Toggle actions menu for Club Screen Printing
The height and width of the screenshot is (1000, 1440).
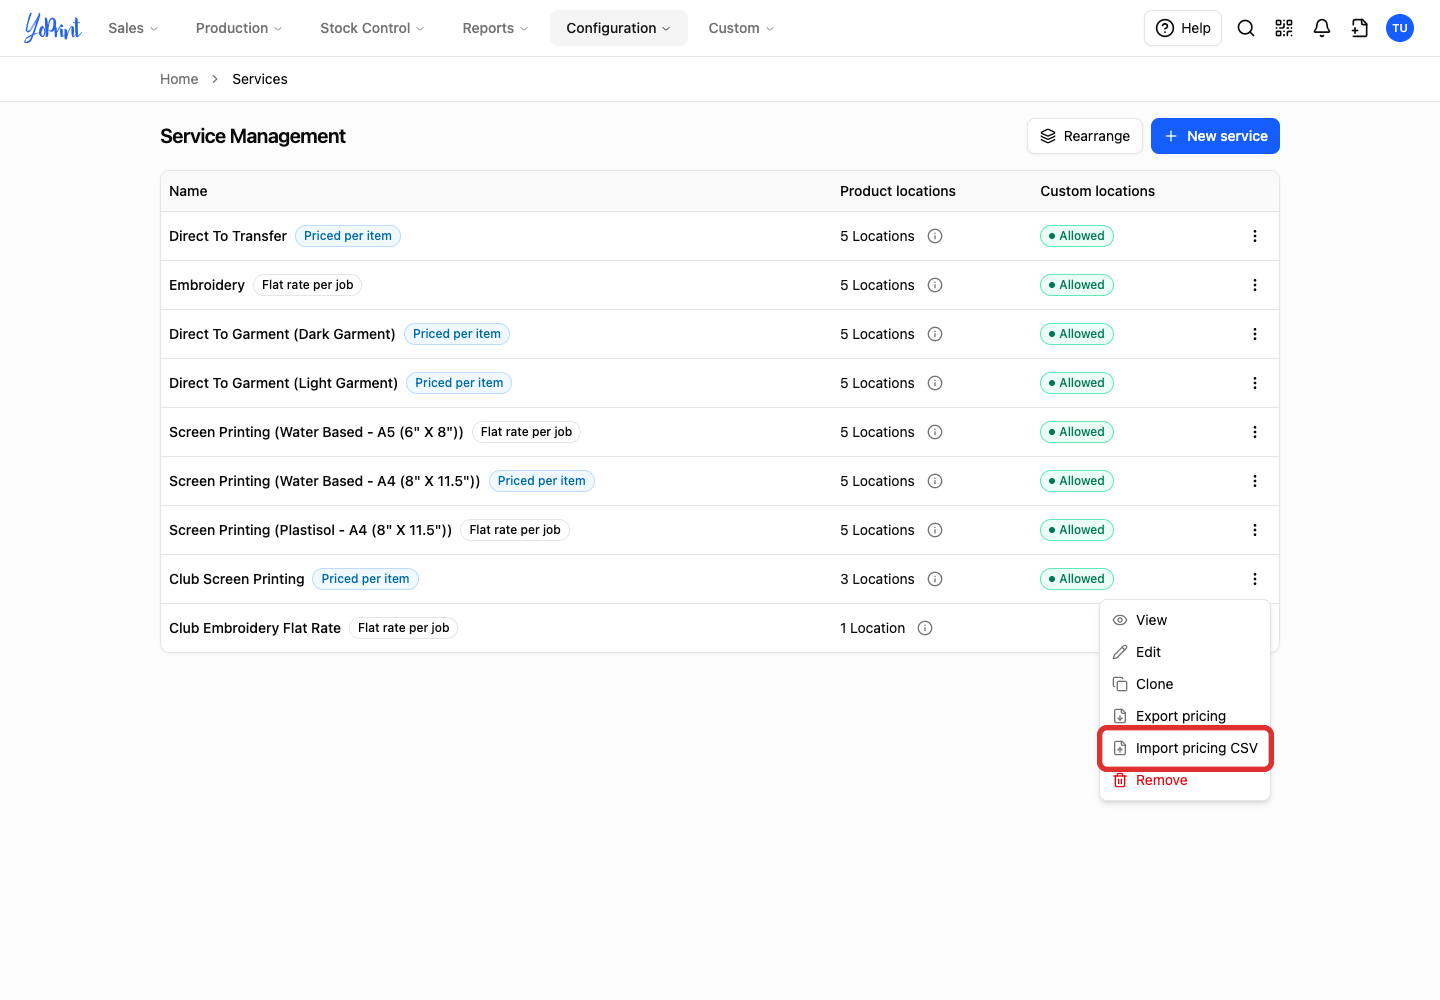coord(1255,579)
